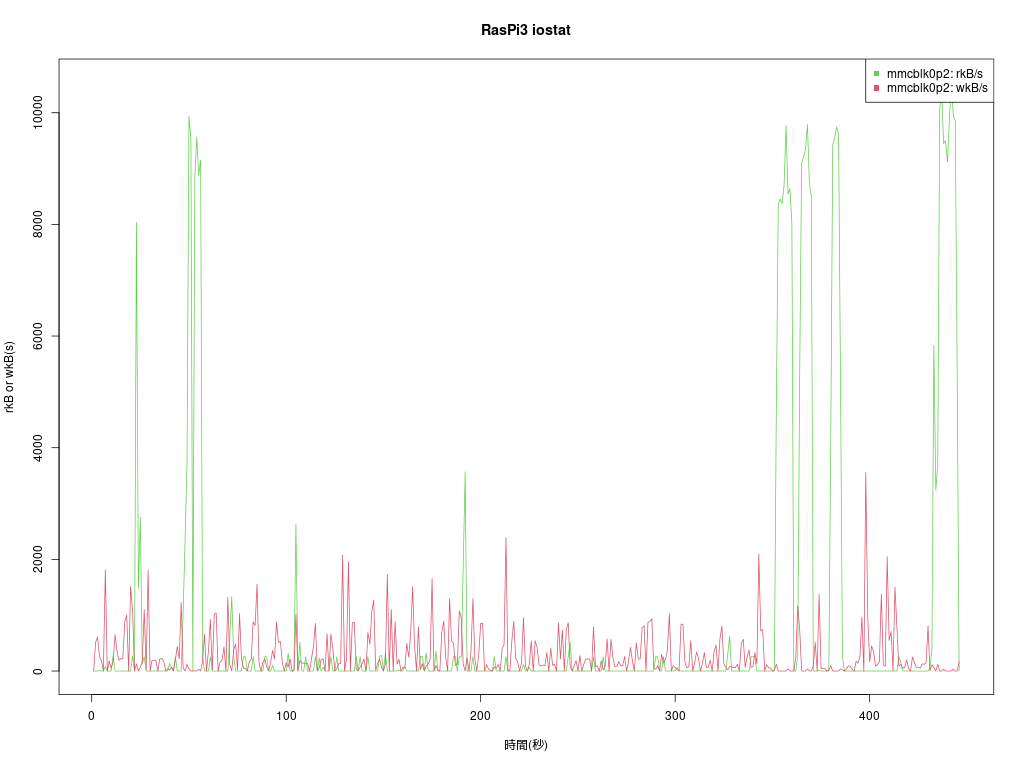Click the x-axis tick value 200

coord(480,716)
